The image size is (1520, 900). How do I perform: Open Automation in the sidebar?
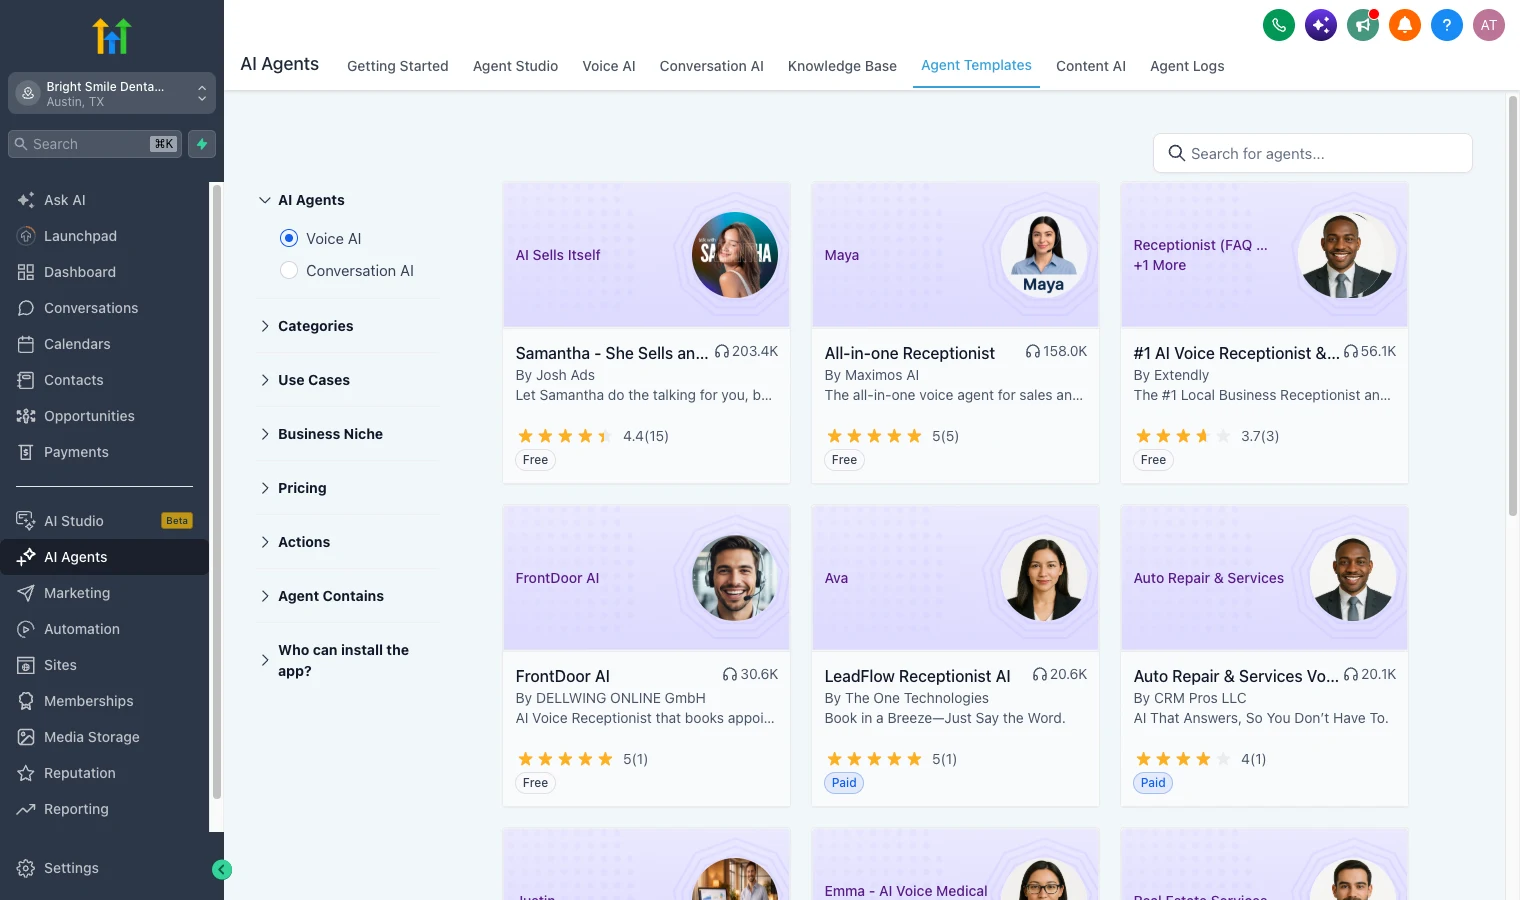[104, 629]
